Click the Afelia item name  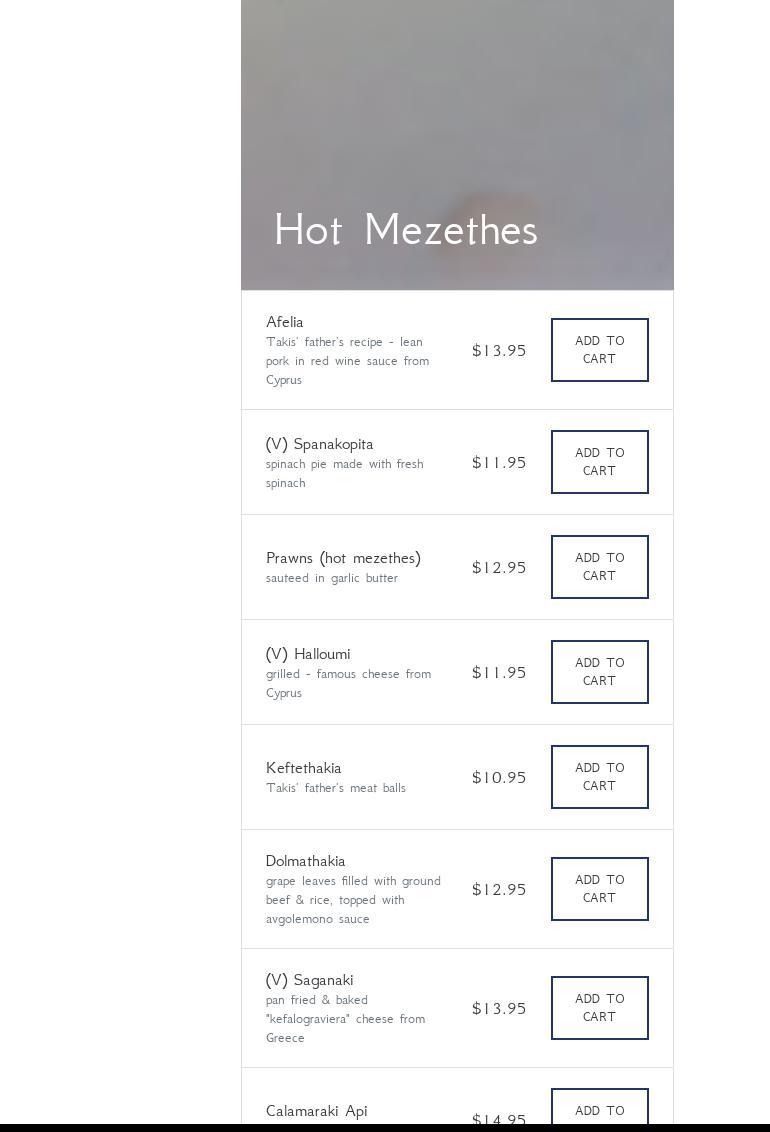[x=285, y=322]
